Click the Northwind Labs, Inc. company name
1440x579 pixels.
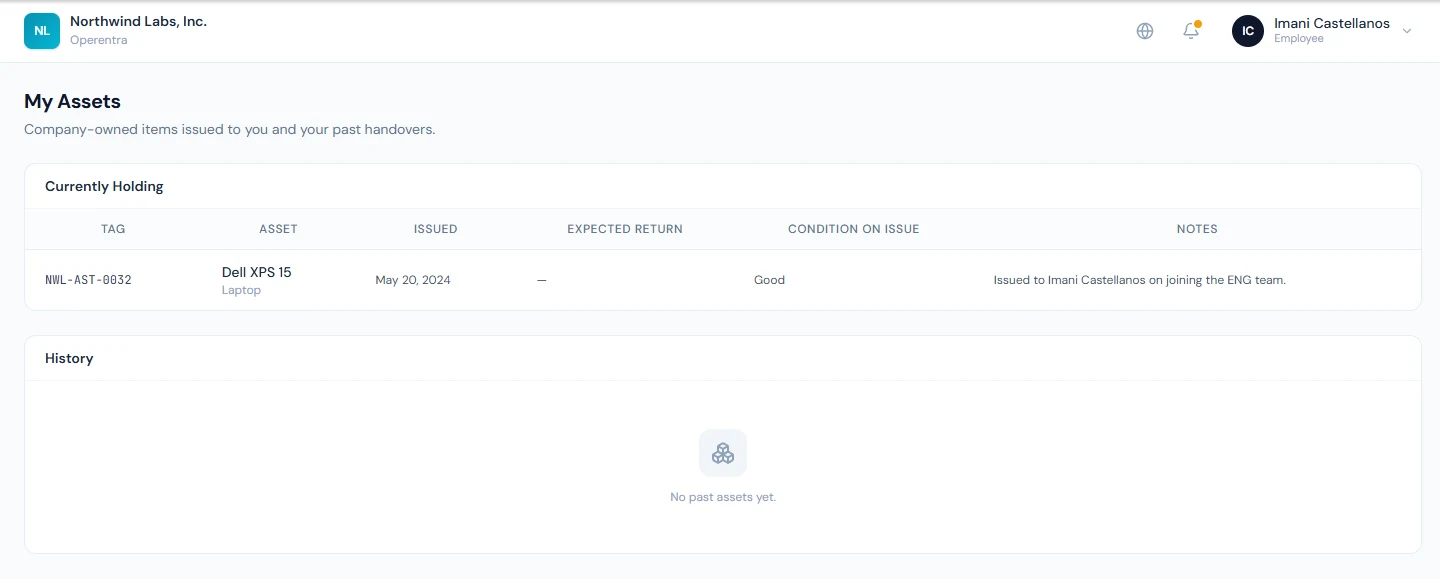point(139,21)
